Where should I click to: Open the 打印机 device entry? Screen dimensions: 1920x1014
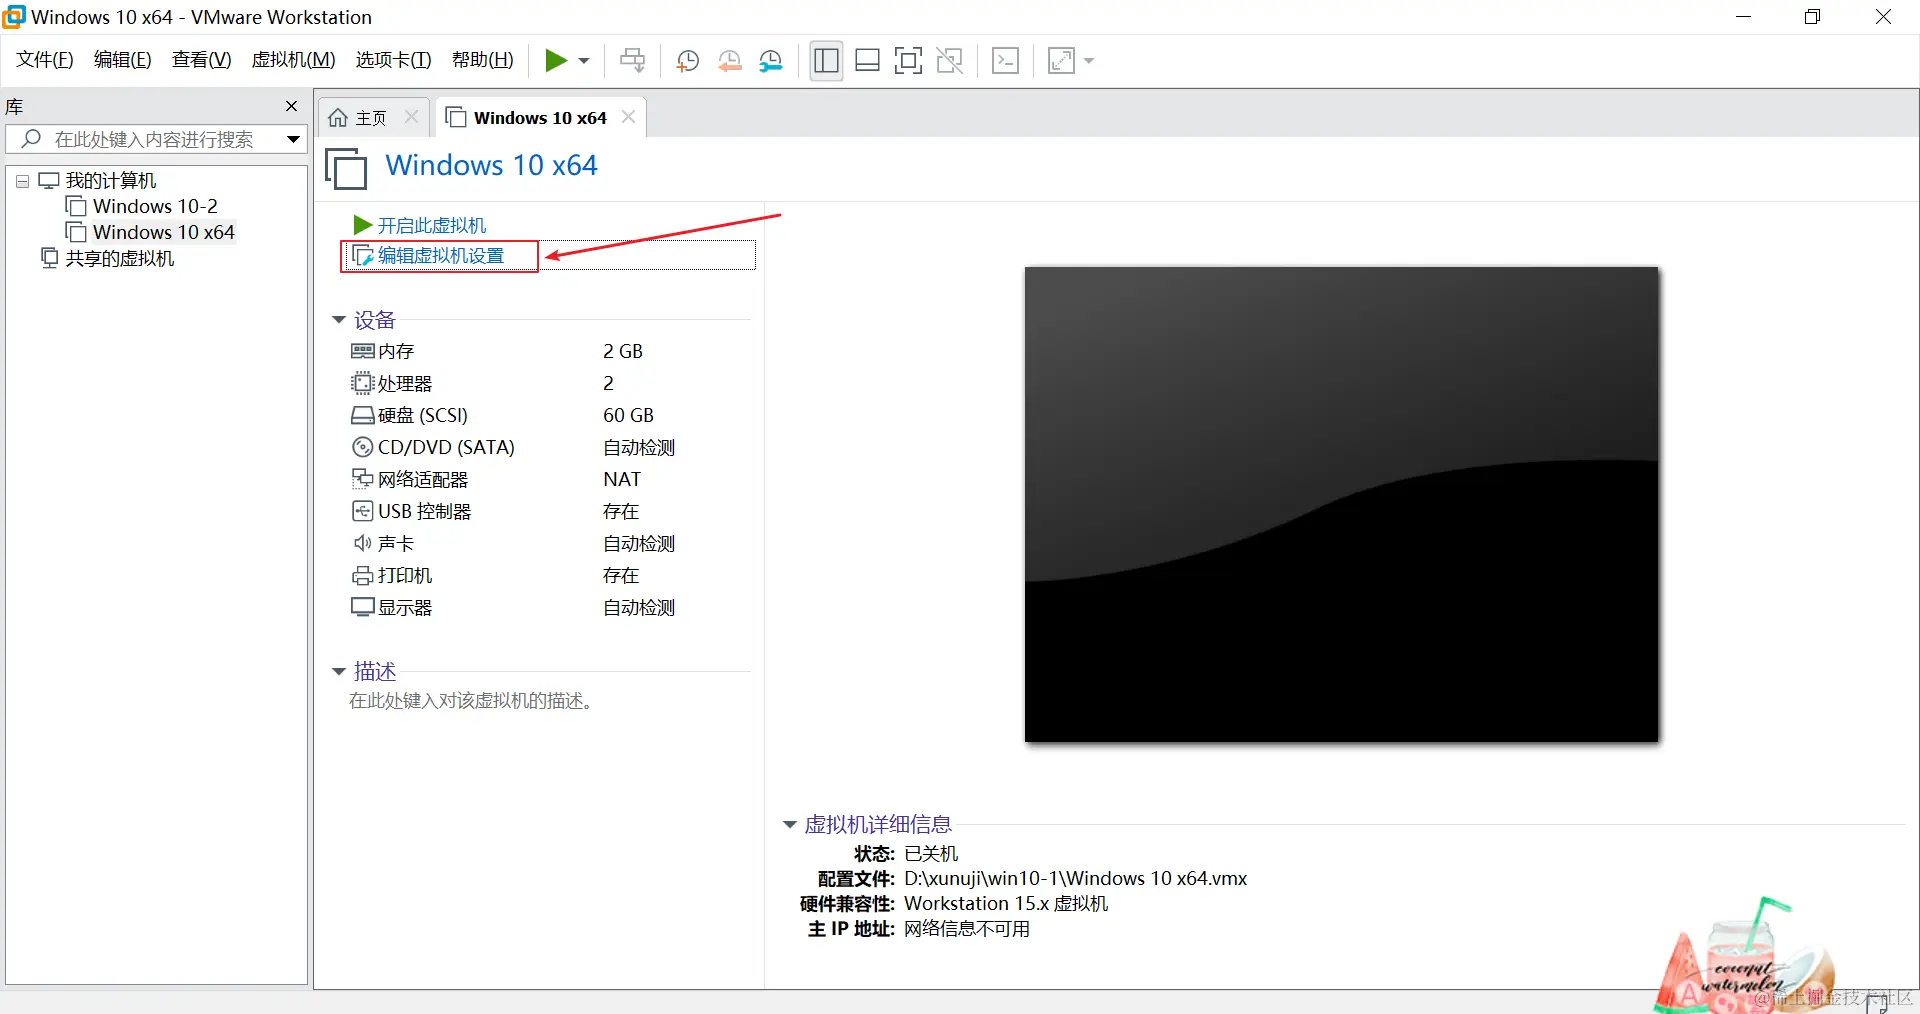pyautogui.click(x=405, y=575)
